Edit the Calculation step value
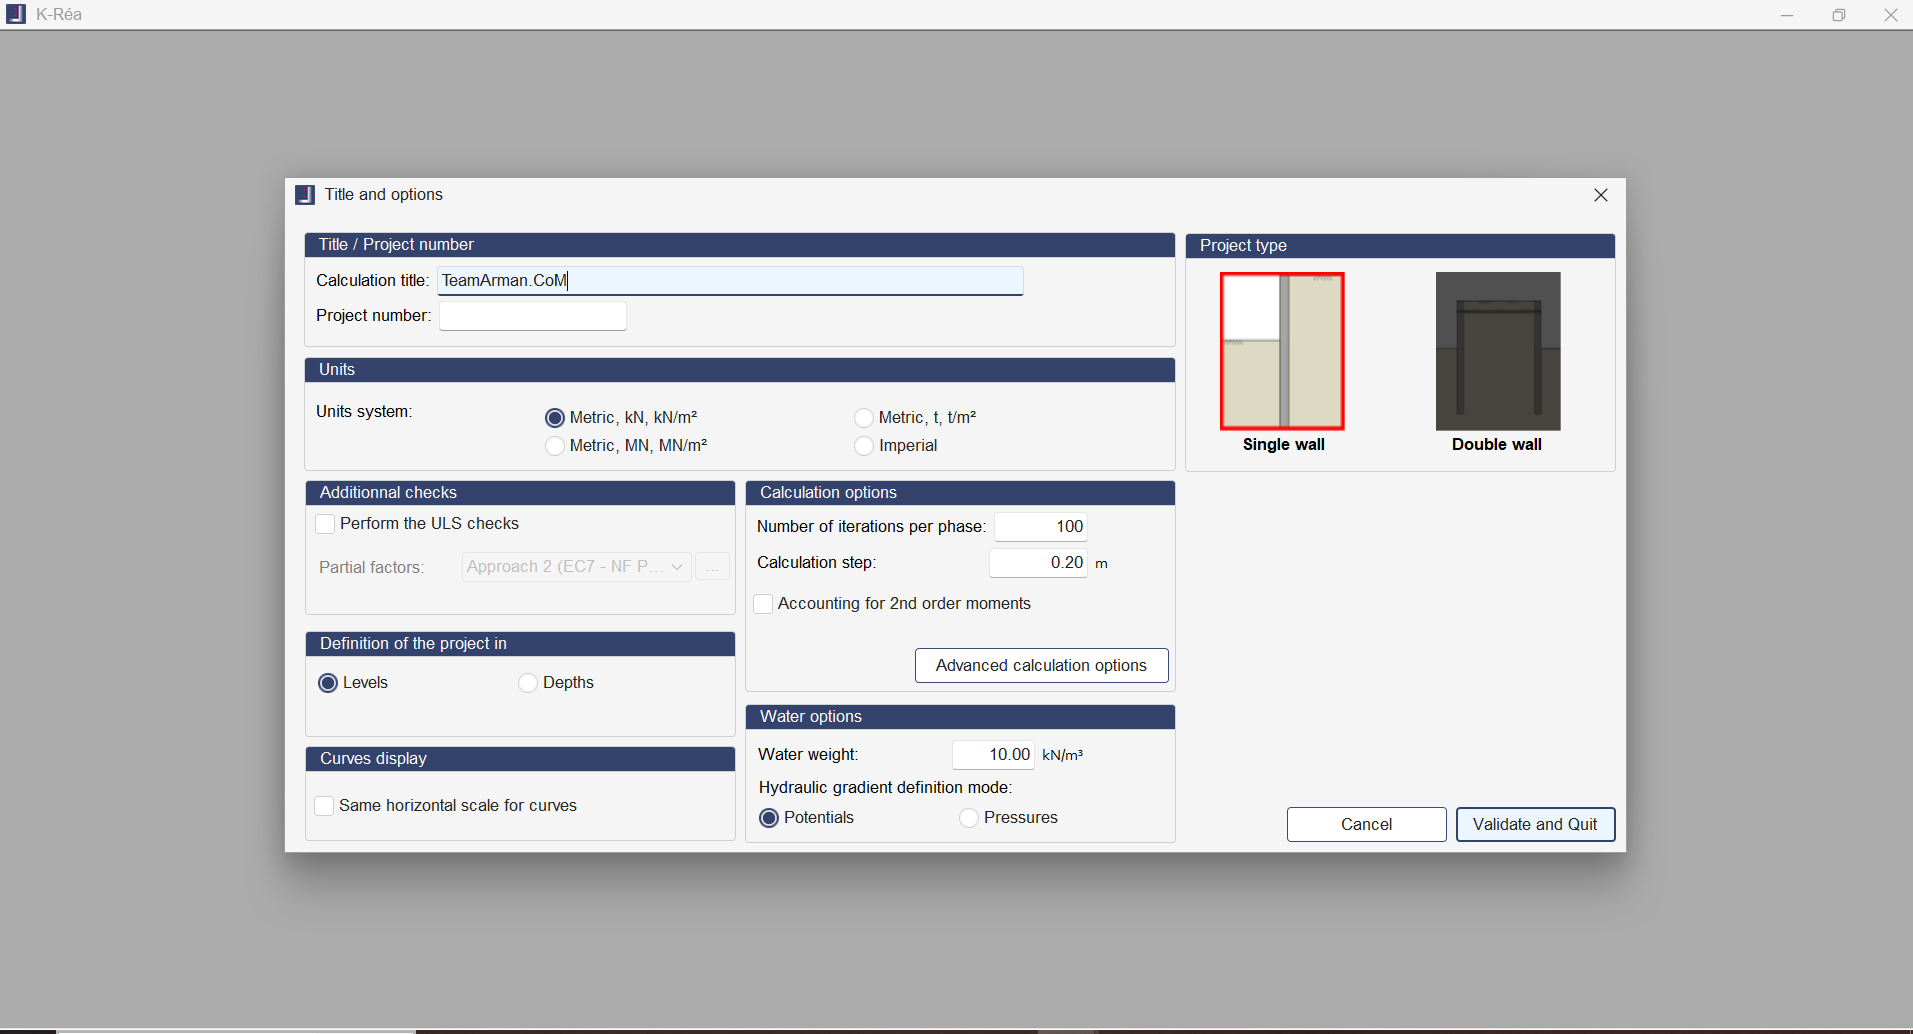The height and width of the screenshot is (1034, 1913). [1038, 563]
